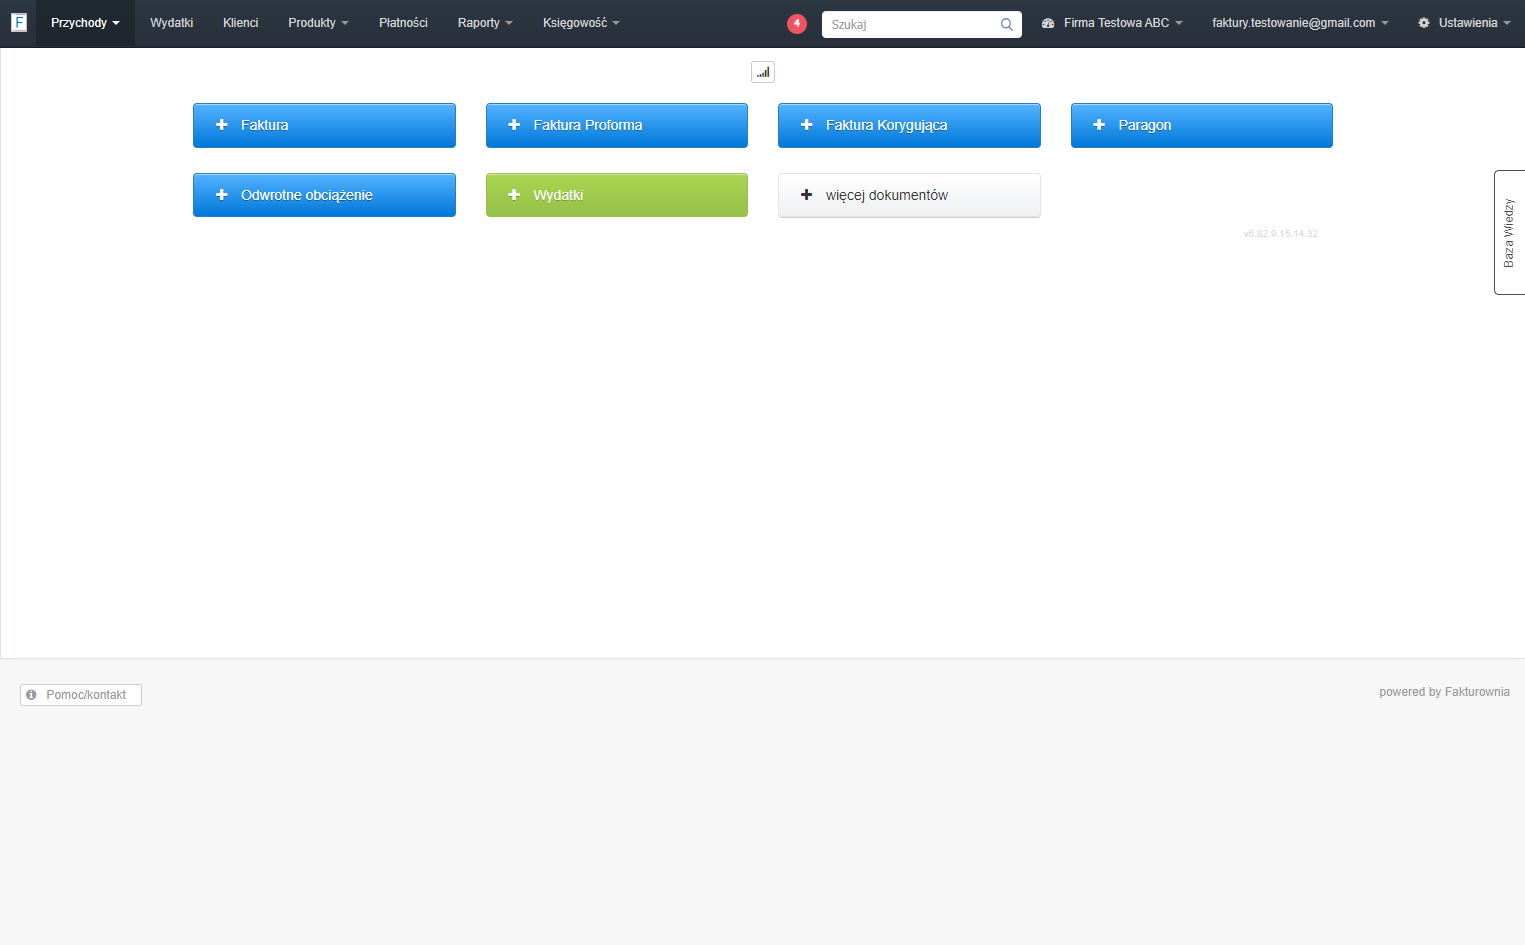Open the Płatności menu item
Image resolution: width=1525 pixels, height=945 pixels.
click(x=403, y=23)
